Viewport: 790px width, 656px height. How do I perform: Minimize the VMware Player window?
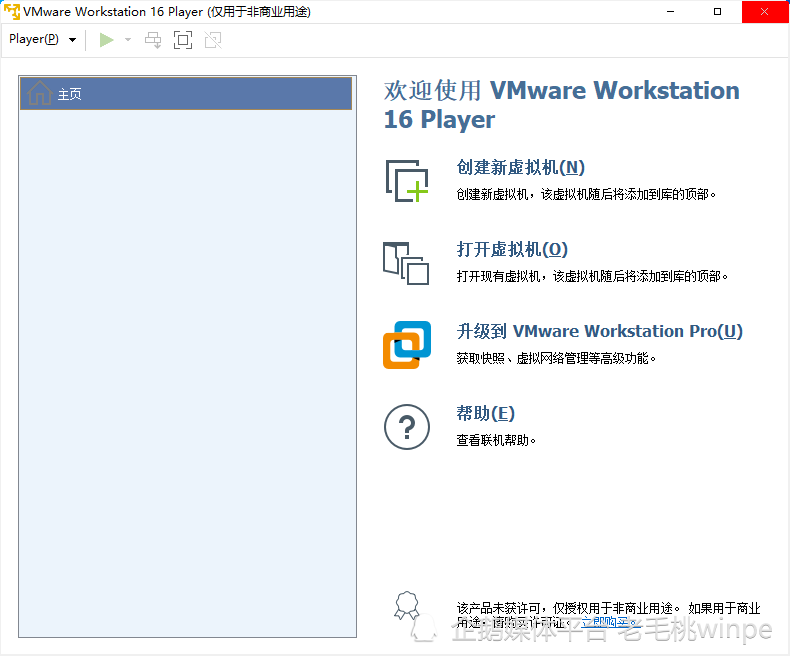pos(670,12)
